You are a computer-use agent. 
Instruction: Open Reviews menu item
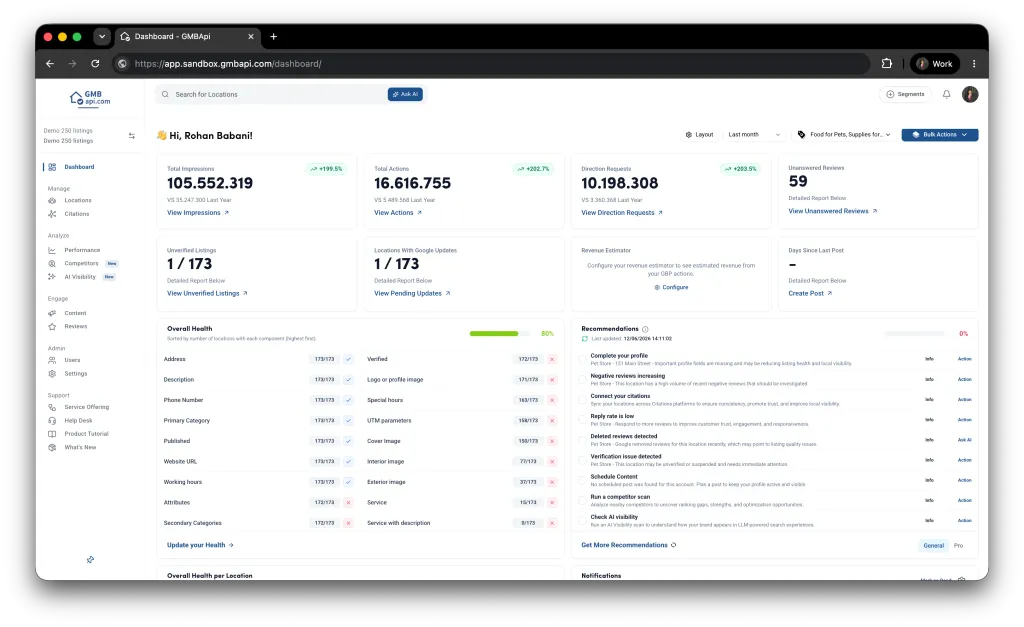tap(75, 327)
